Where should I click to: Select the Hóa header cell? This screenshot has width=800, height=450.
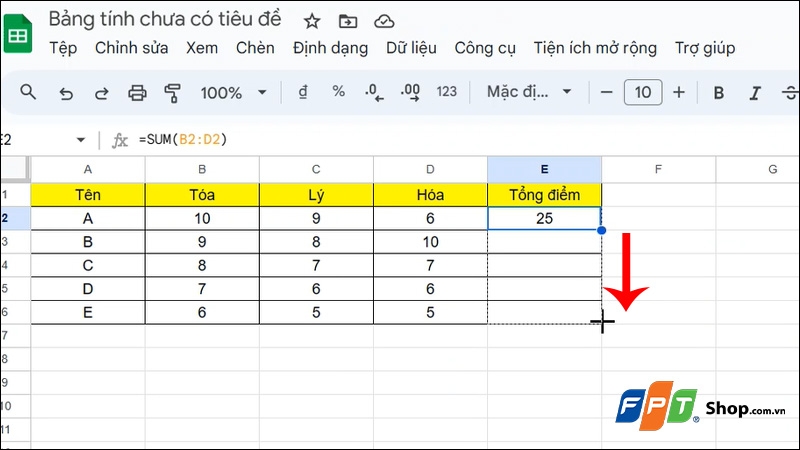[430, 195]
